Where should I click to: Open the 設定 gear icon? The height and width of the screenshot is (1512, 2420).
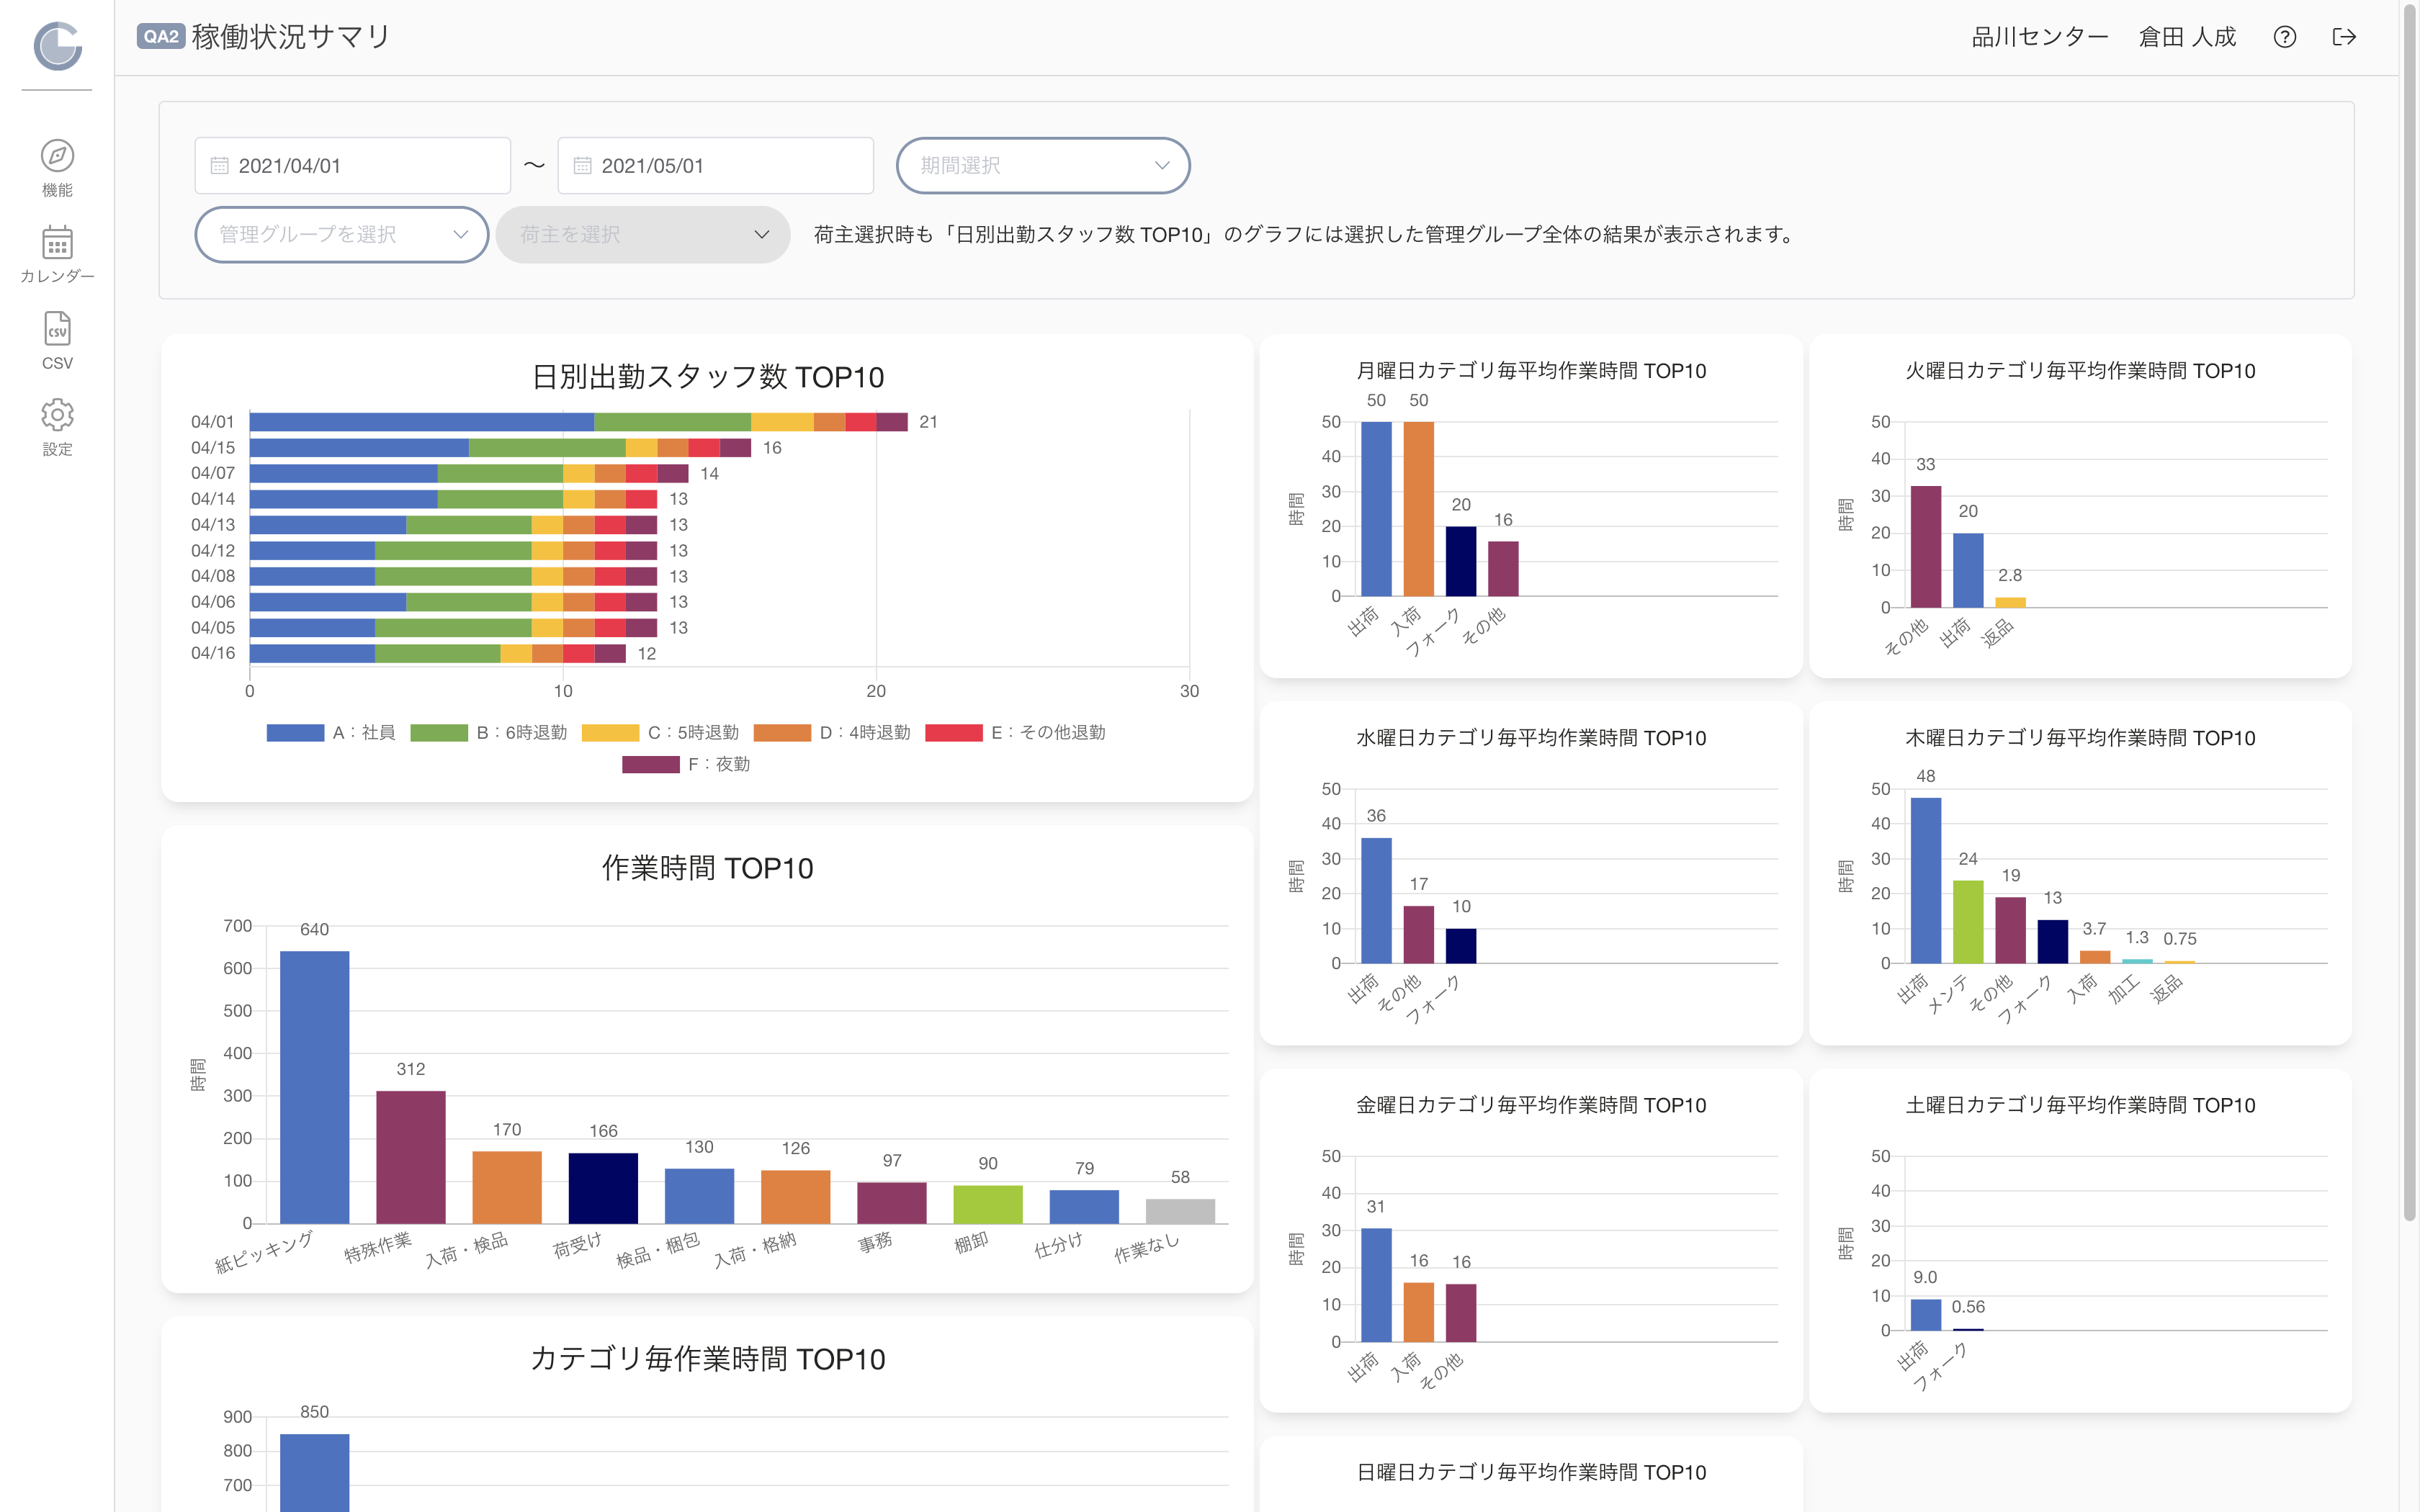[x=57, y=415]
